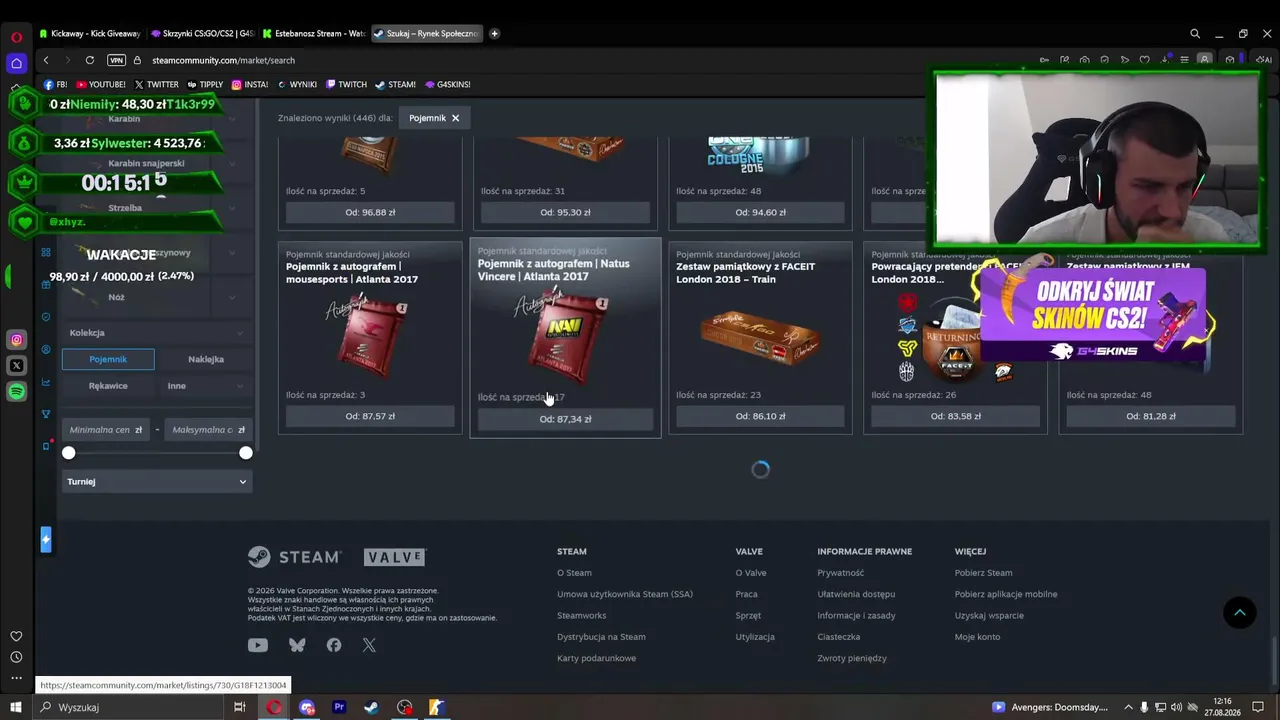The image size is (1280, 720).
Task: Open the Natus Vincere Atlanta 2017 capsule image
Action: [565, 335]
